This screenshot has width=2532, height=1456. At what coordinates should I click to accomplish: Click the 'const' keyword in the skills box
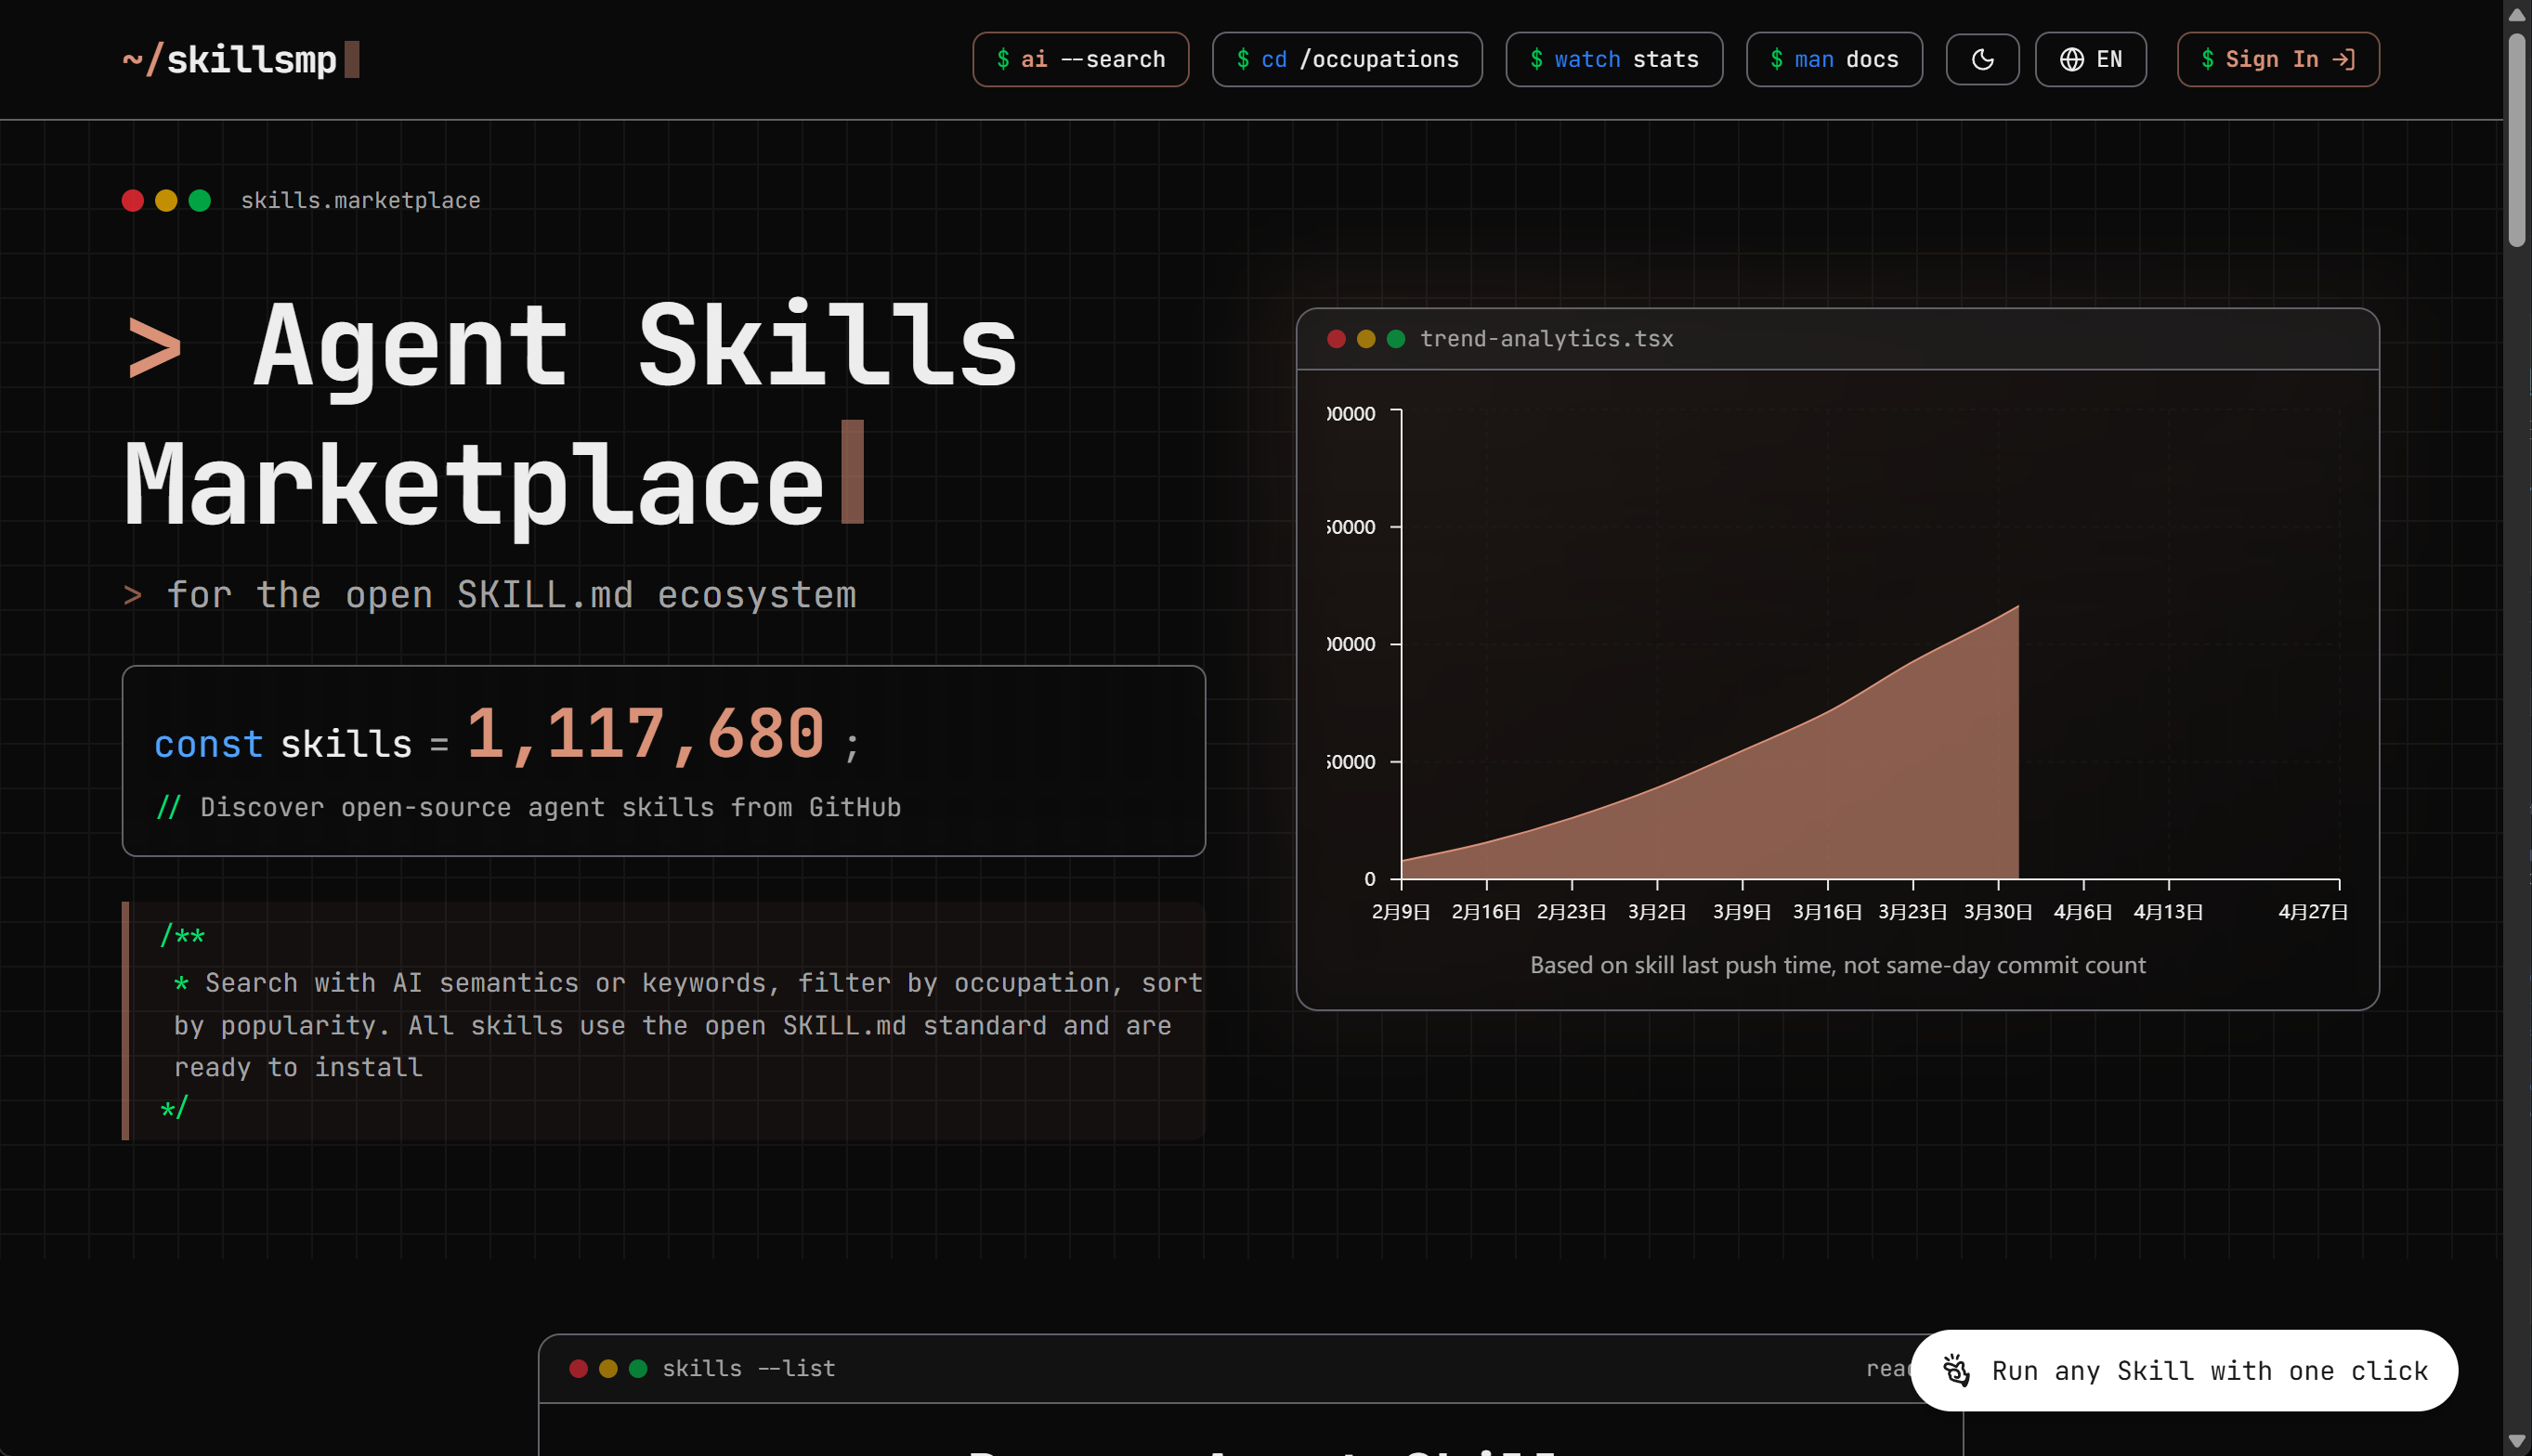(208, 744)
